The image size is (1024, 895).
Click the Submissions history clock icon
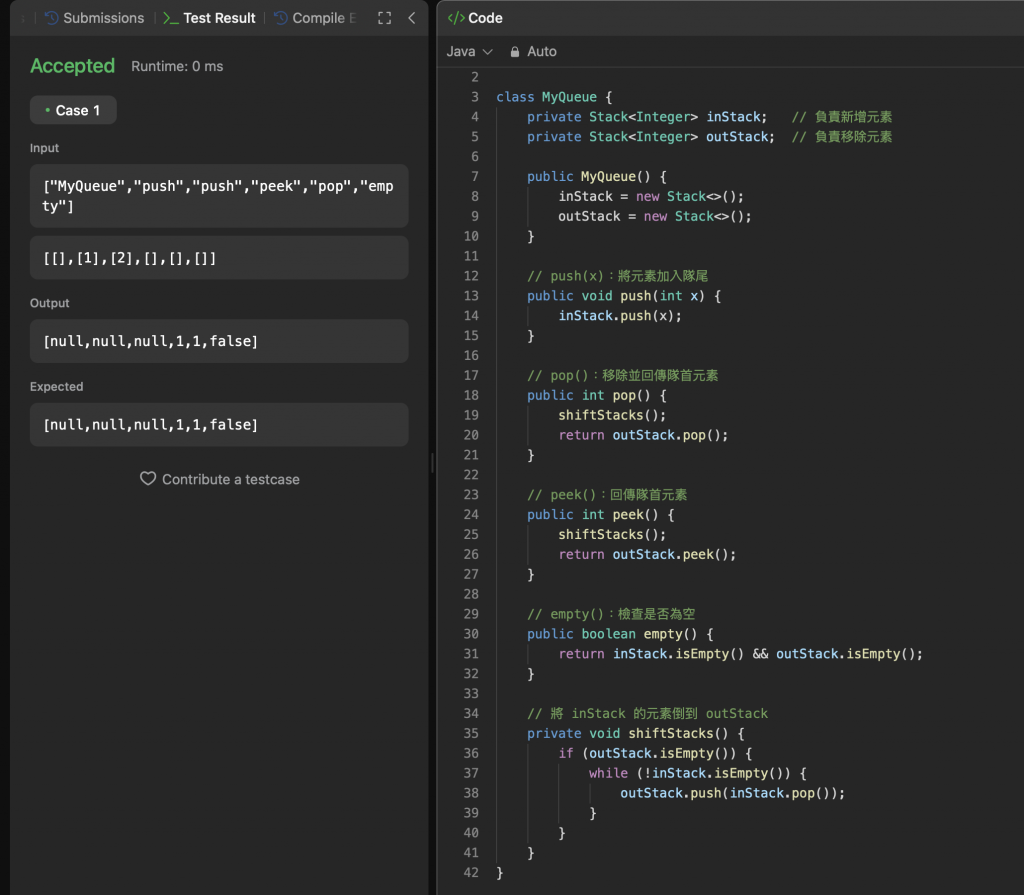click(x=51, y=18)
